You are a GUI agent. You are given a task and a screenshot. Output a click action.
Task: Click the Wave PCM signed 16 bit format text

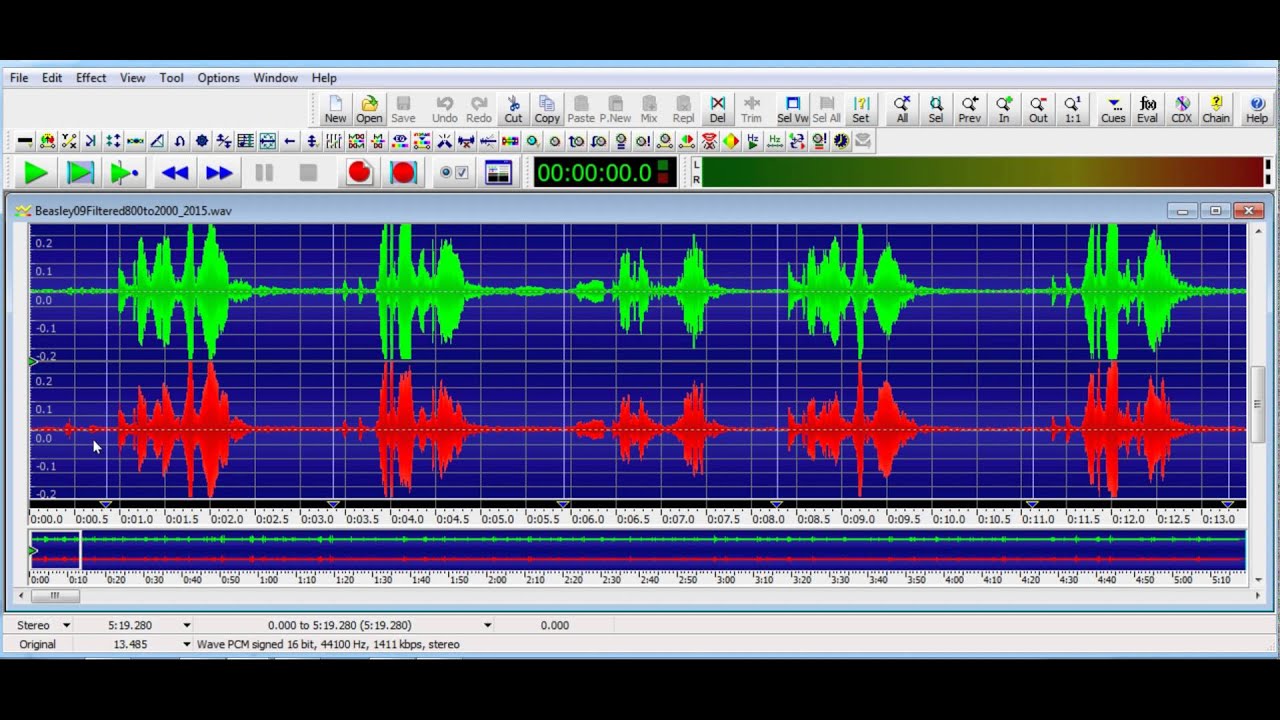328,644
